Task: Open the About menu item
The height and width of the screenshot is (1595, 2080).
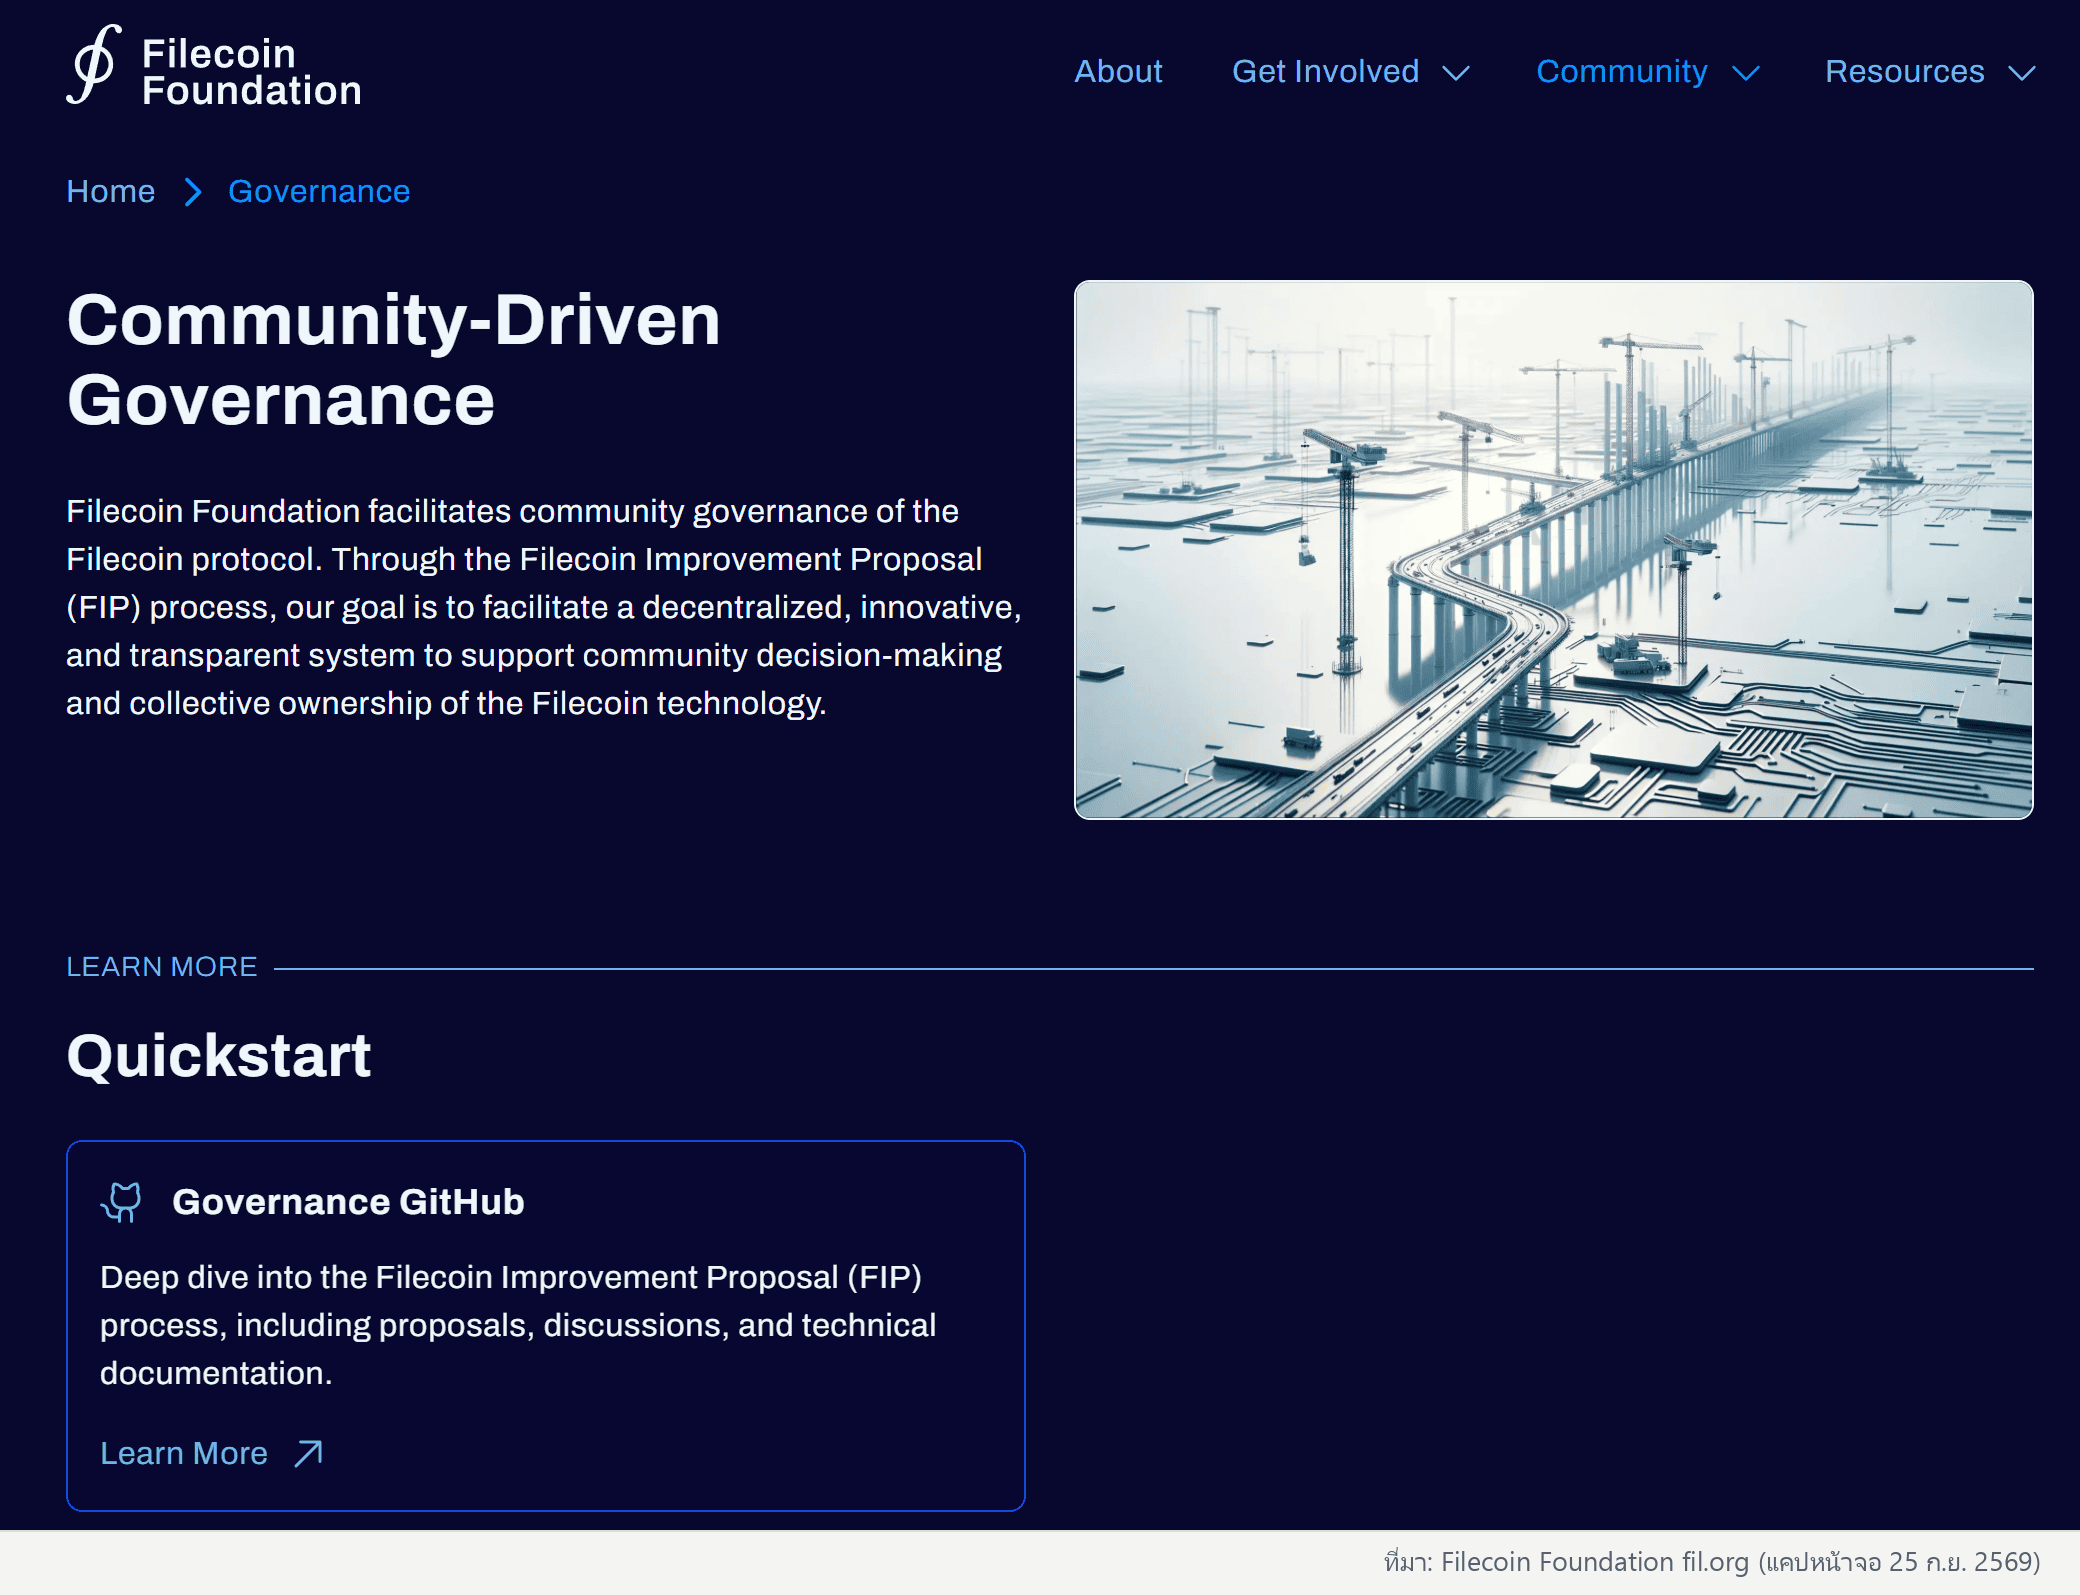Action: 1118,72
